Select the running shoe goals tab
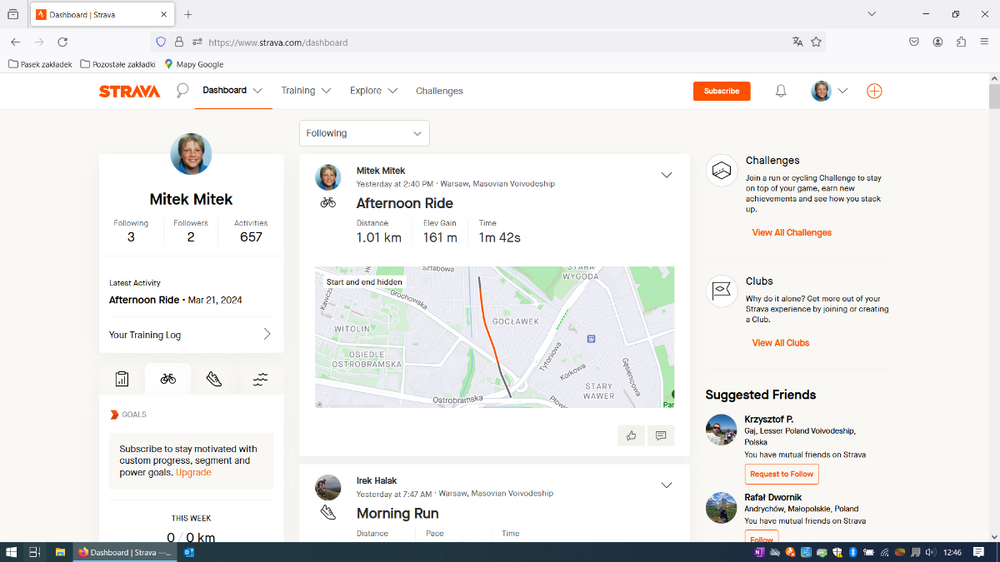The width and height of the screenshot is (1000, 562). tap(214, 379)
